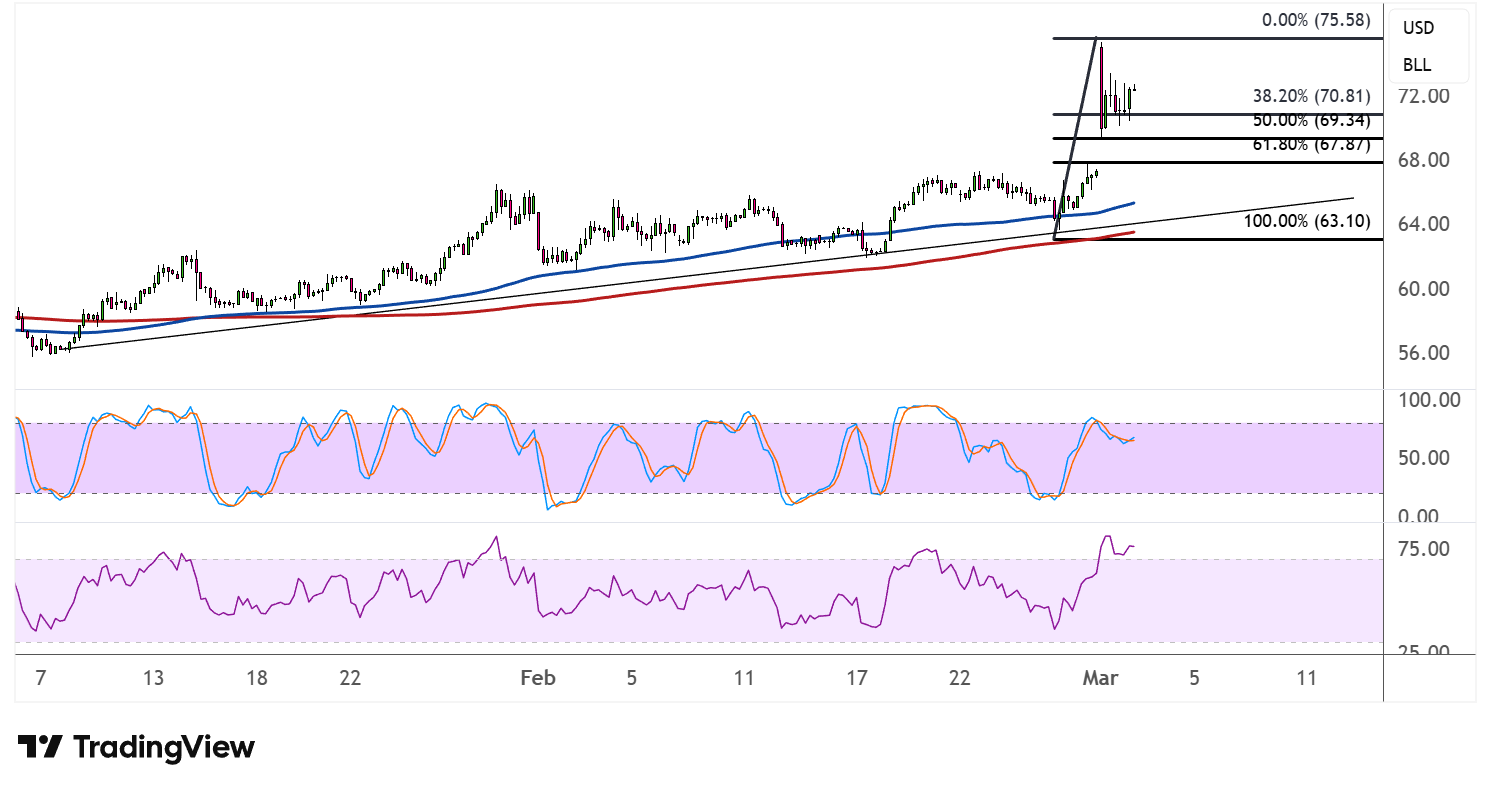This screenshot has height=792, width=1491.
Task: Select the USD currency label
Action: [x=1417, y=26]
